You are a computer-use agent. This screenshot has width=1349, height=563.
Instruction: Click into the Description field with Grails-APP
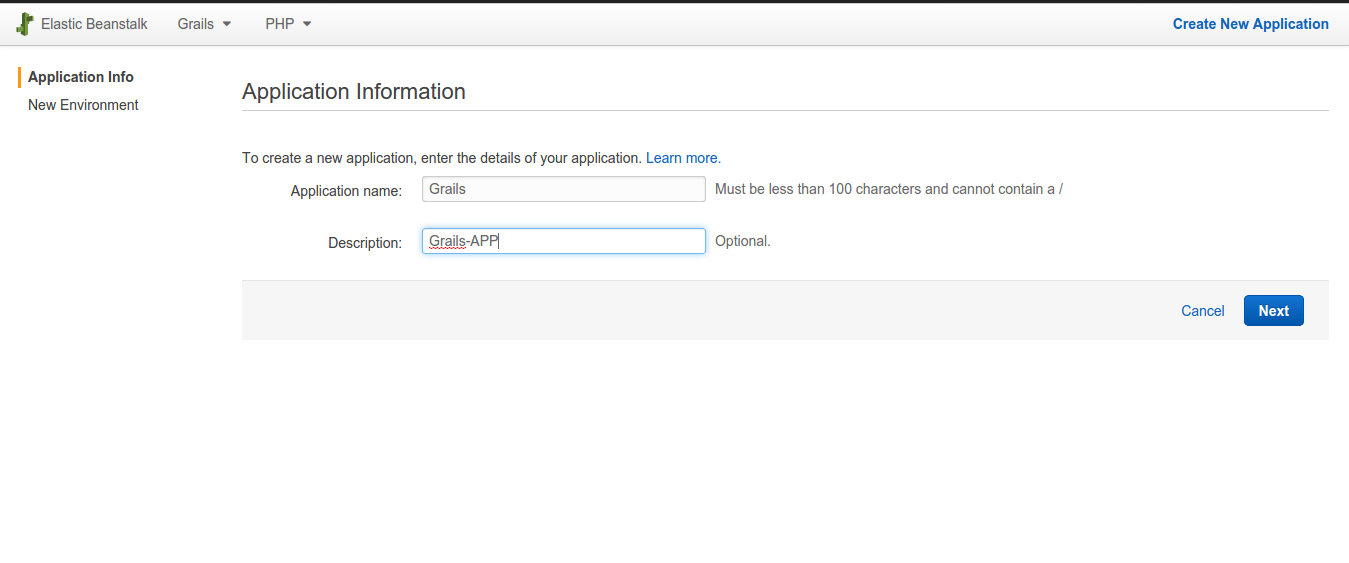[564, 241]
